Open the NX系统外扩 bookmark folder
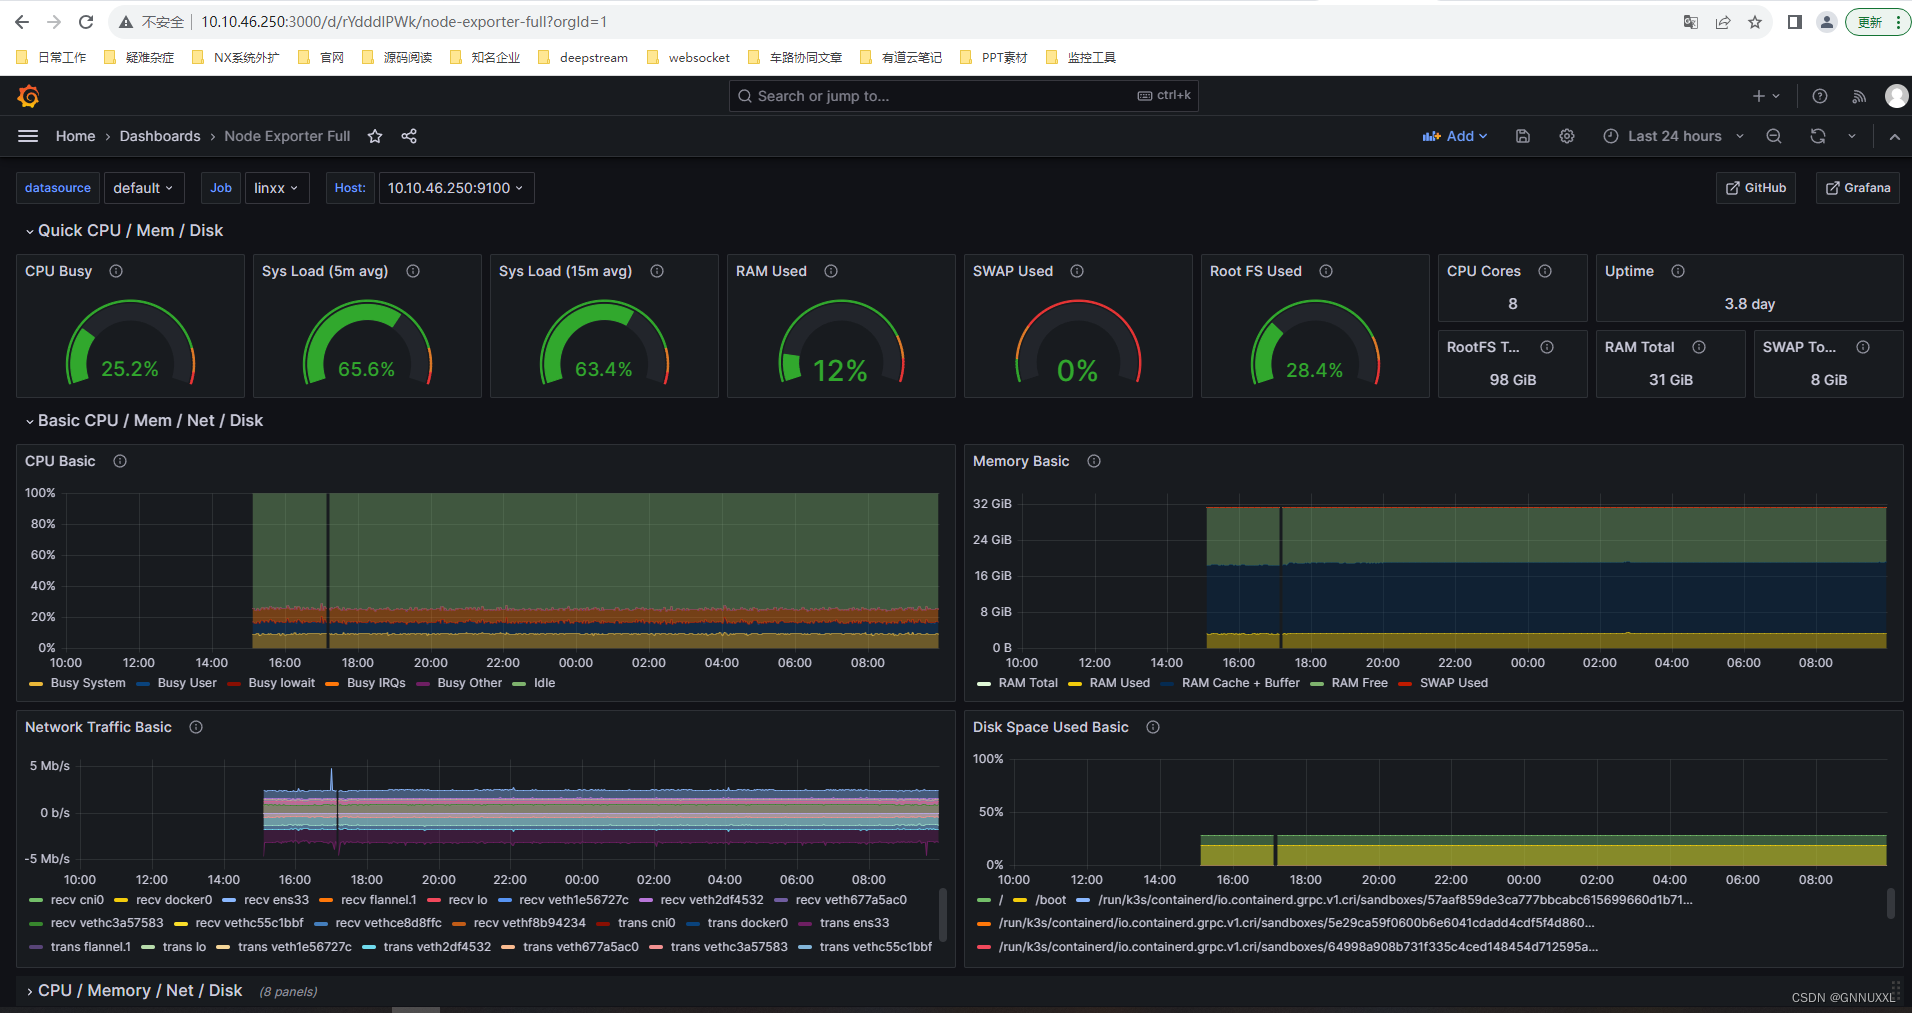This screenshot has width=1912, height=1013. click(x=236, y=57)
